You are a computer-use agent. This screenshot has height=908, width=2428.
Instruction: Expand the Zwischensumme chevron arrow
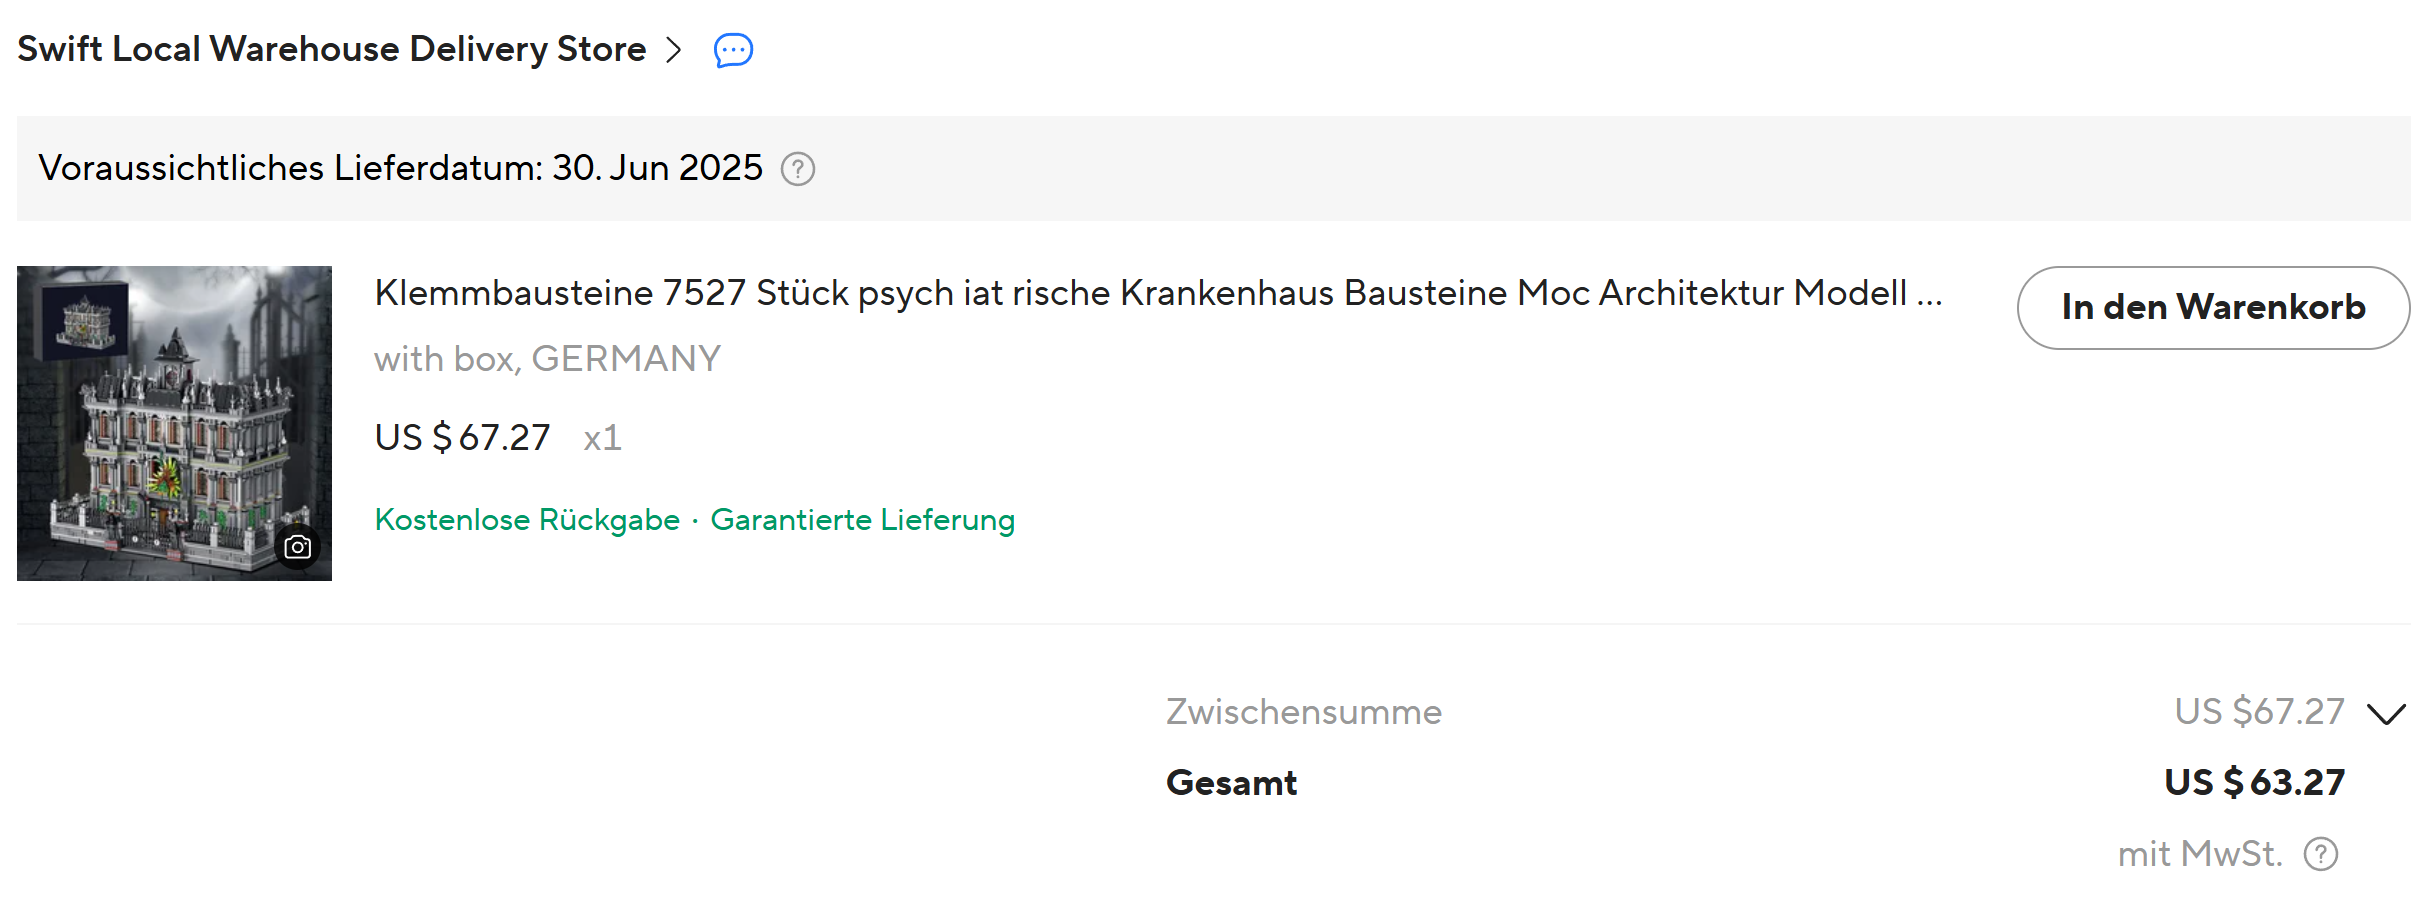click(x=2386, y=713)
